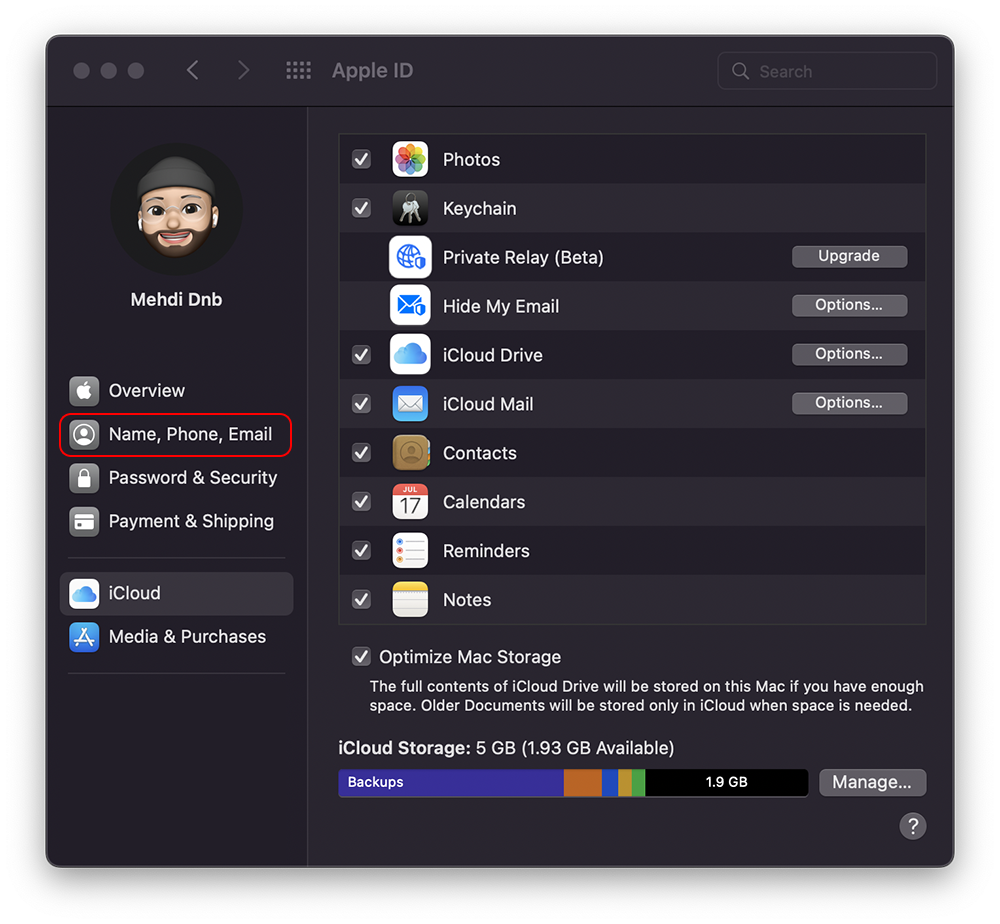The image size is (1000, 924).
Task: Click the Memoji profile picture
Action: pos(177,209)
